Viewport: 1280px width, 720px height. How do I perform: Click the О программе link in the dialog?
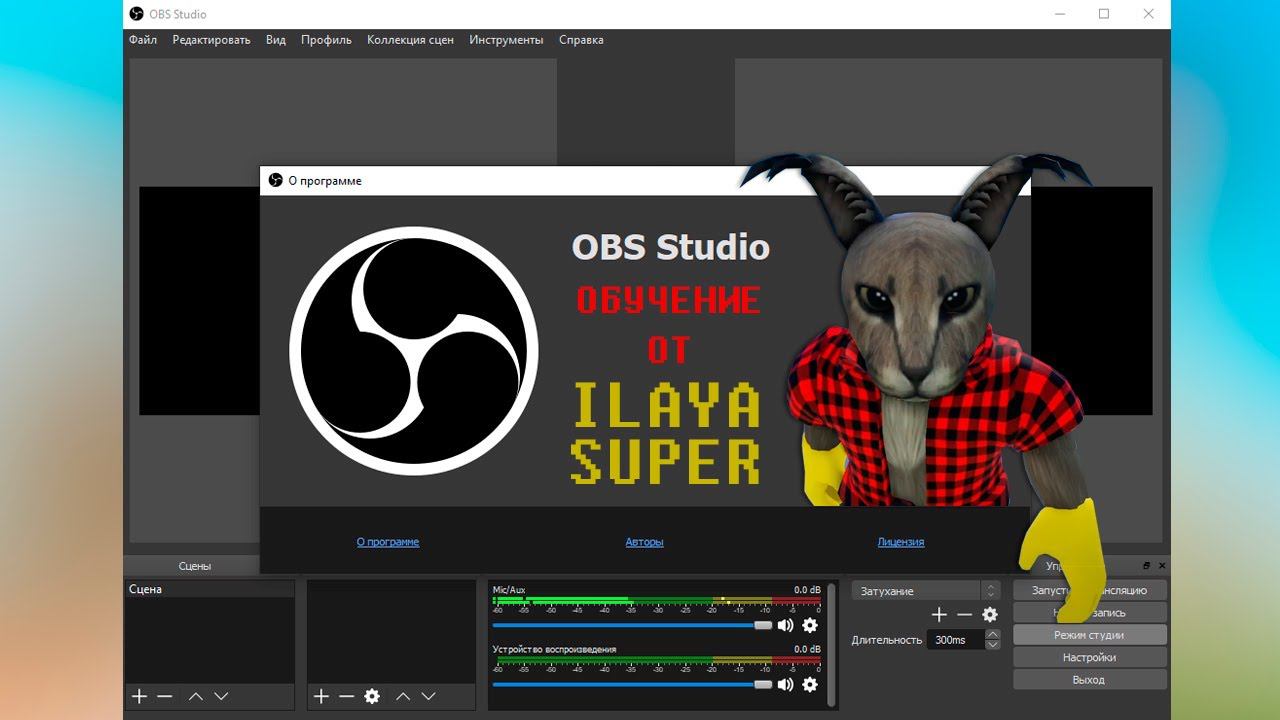click(x=388, y=542)
